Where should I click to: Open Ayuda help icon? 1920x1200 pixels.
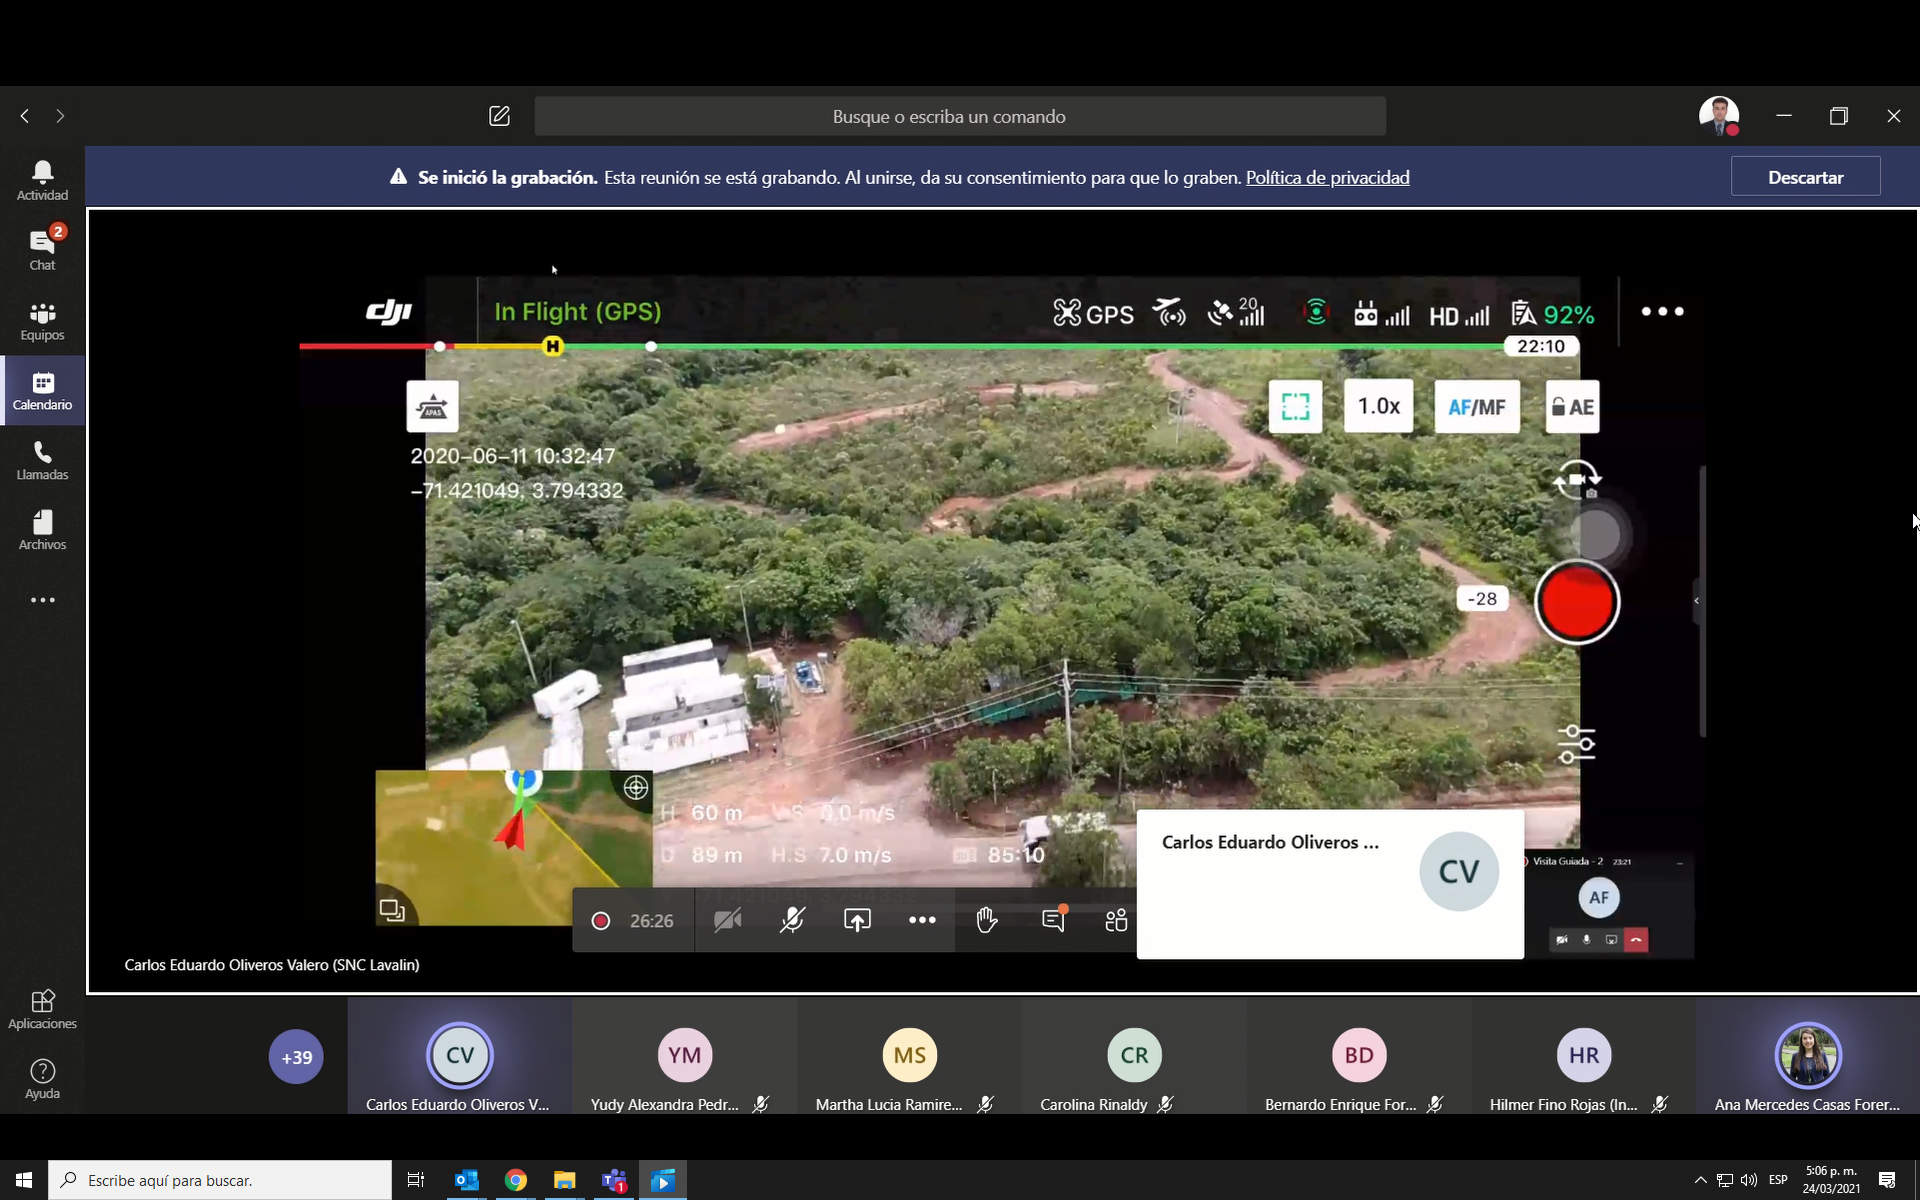point(42,1078)
